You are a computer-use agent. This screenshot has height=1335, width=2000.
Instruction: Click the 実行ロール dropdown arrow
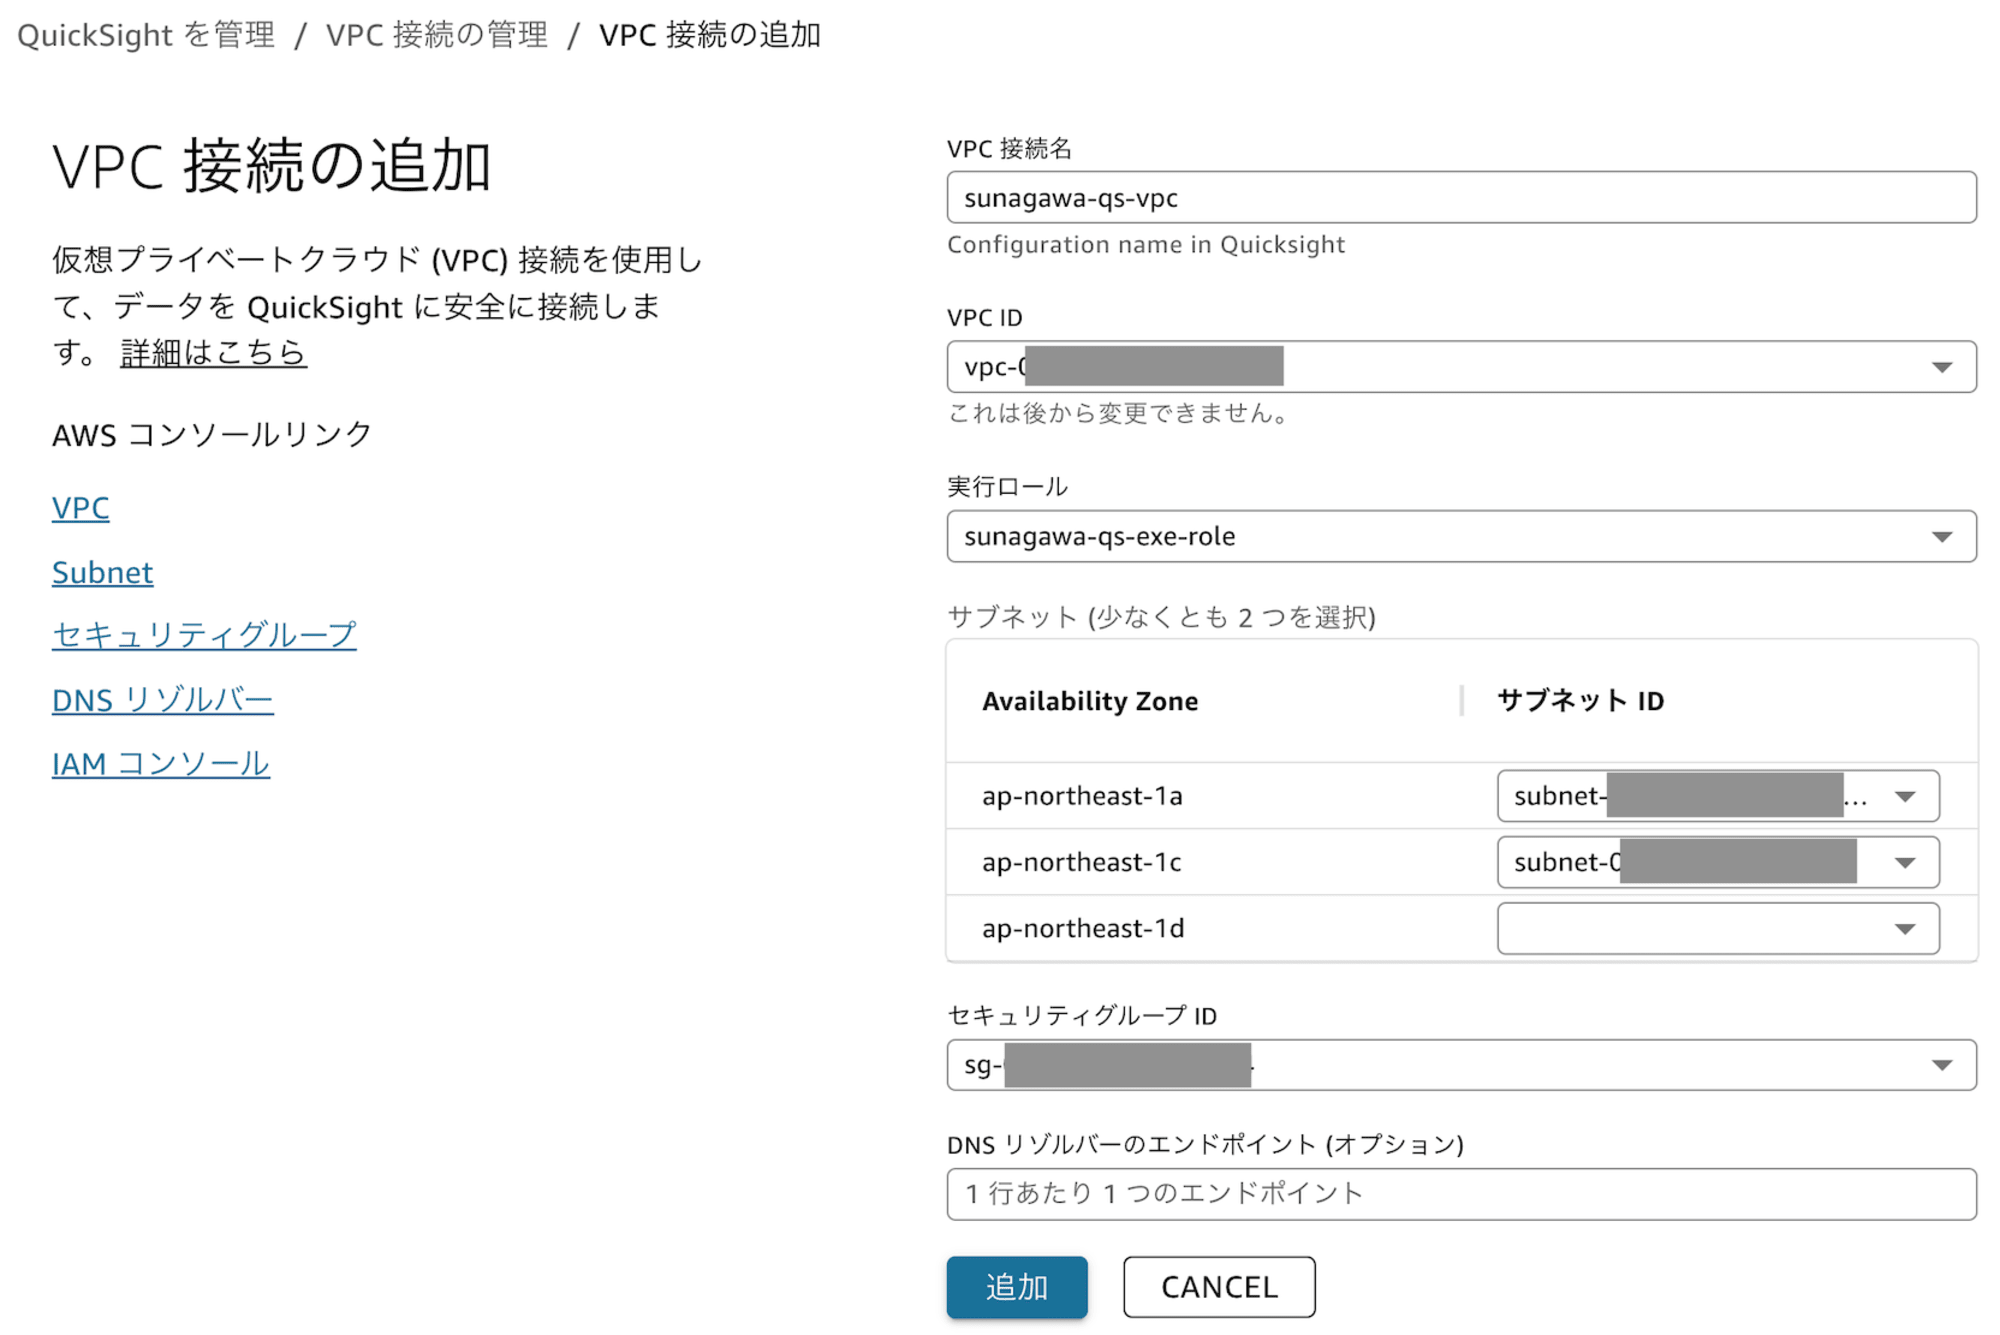point(1941,537)
